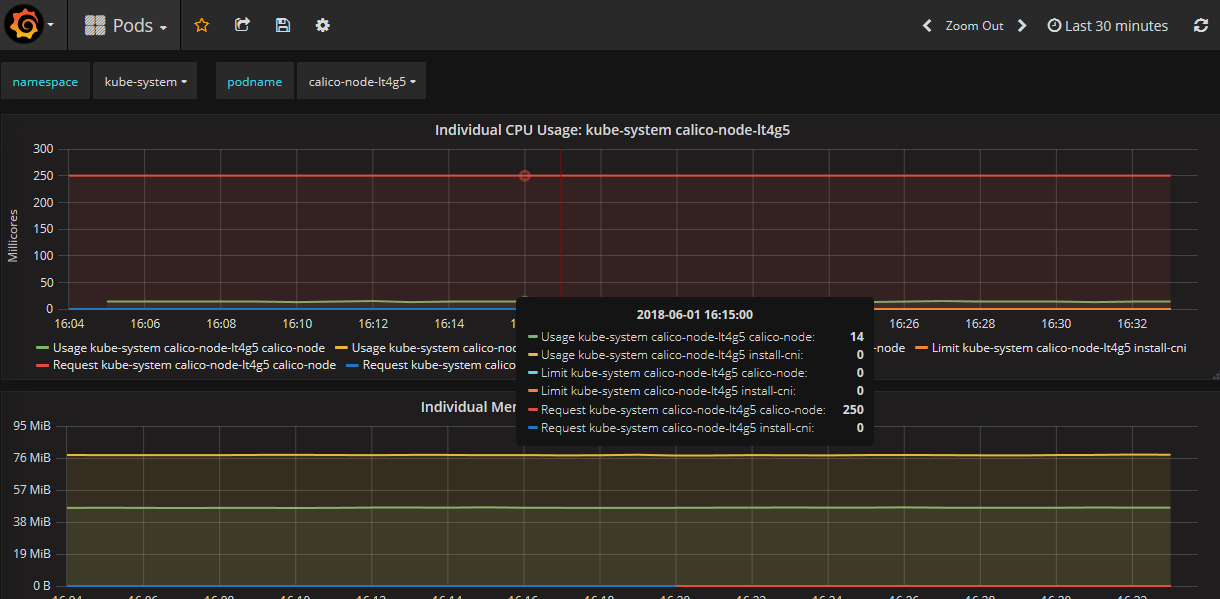Open the Pods dashboard picker dropdown

[x=126, y=26]
